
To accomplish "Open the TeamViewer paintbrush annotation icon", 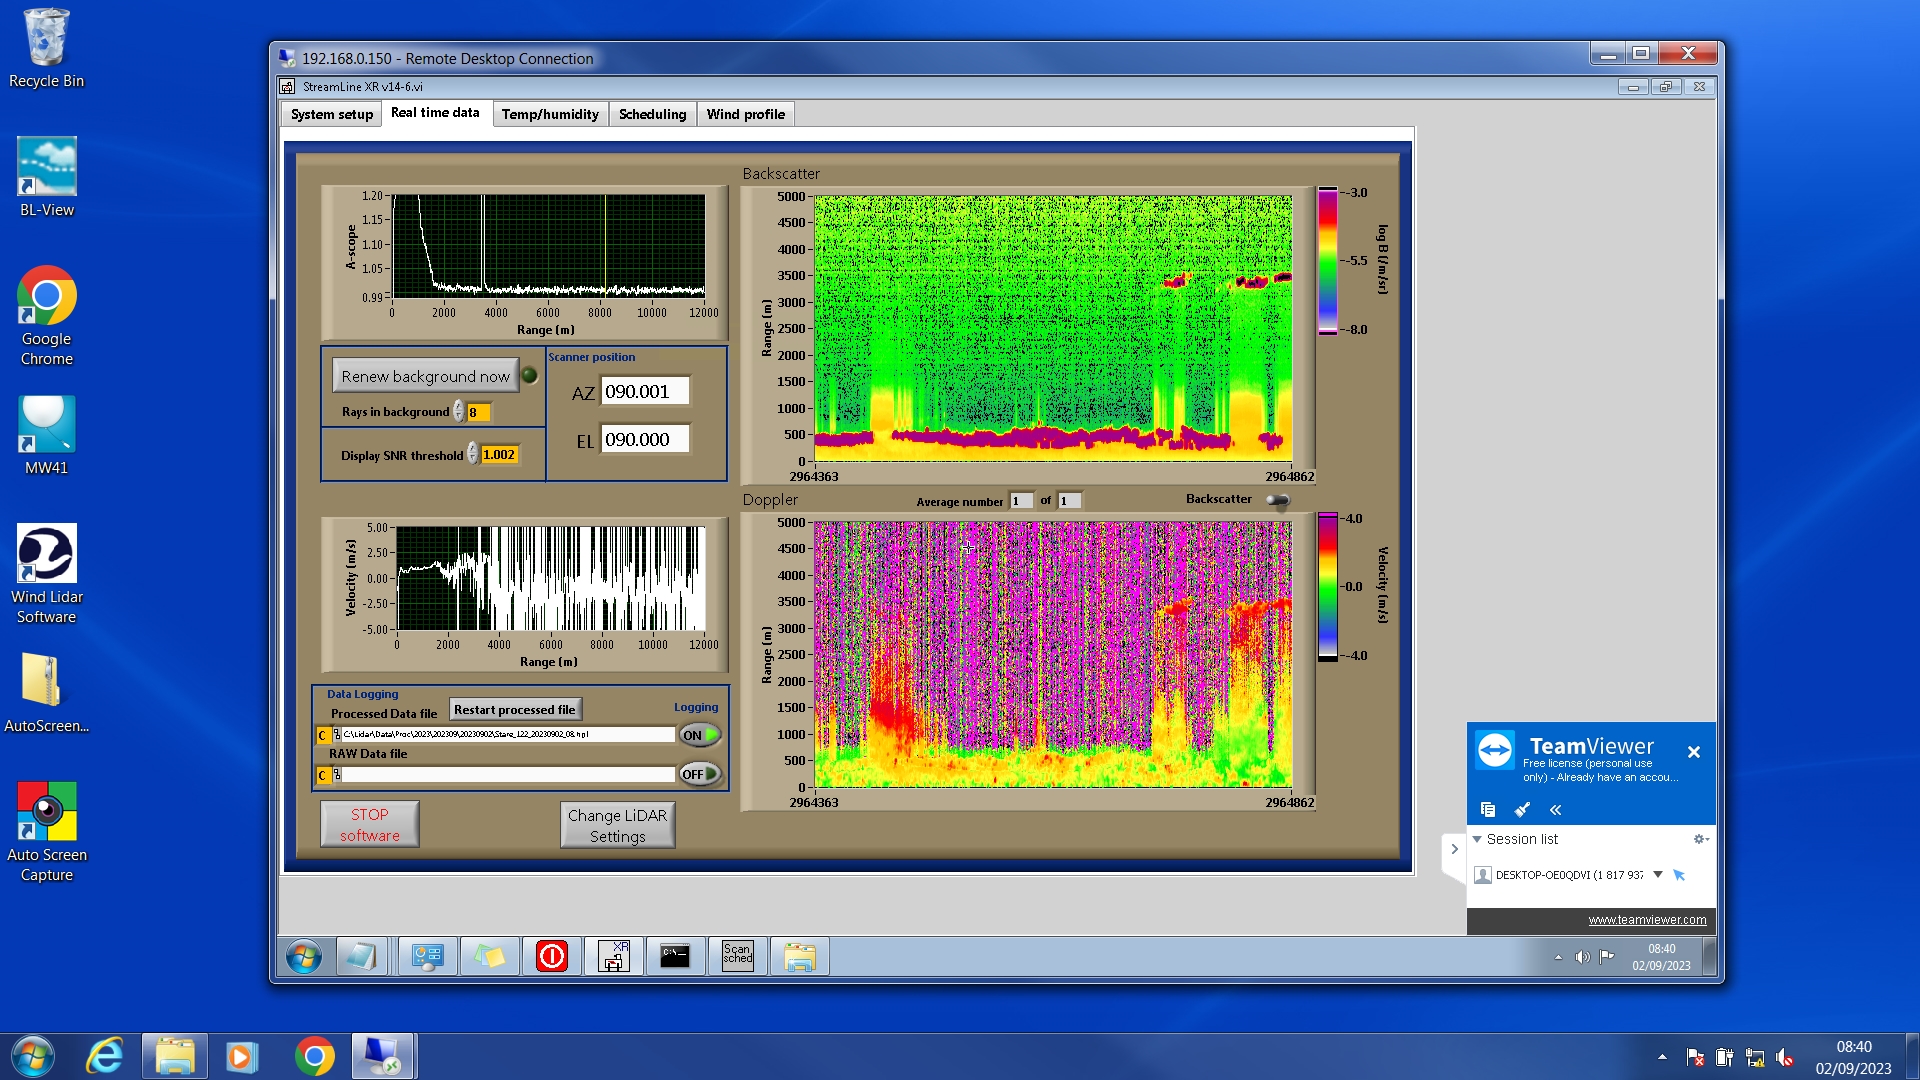I will point(1522,809).
